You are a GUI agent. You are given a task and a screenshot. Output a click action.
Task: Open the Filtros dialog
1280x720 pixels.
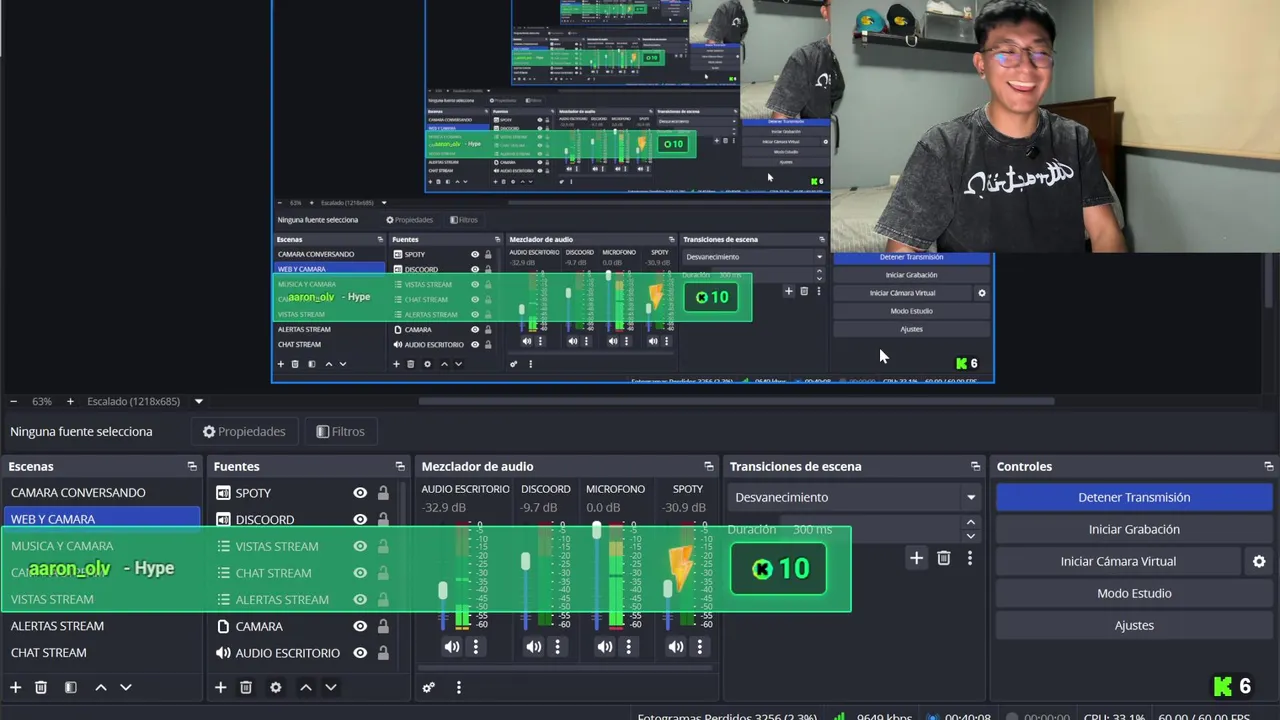340,431
